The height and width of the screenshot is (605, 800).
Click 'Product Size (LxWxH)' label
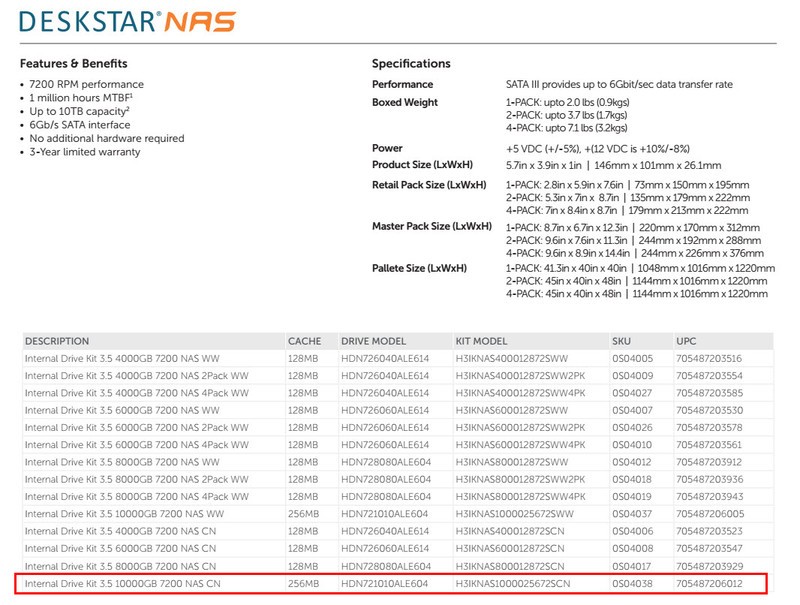[422, 165]
